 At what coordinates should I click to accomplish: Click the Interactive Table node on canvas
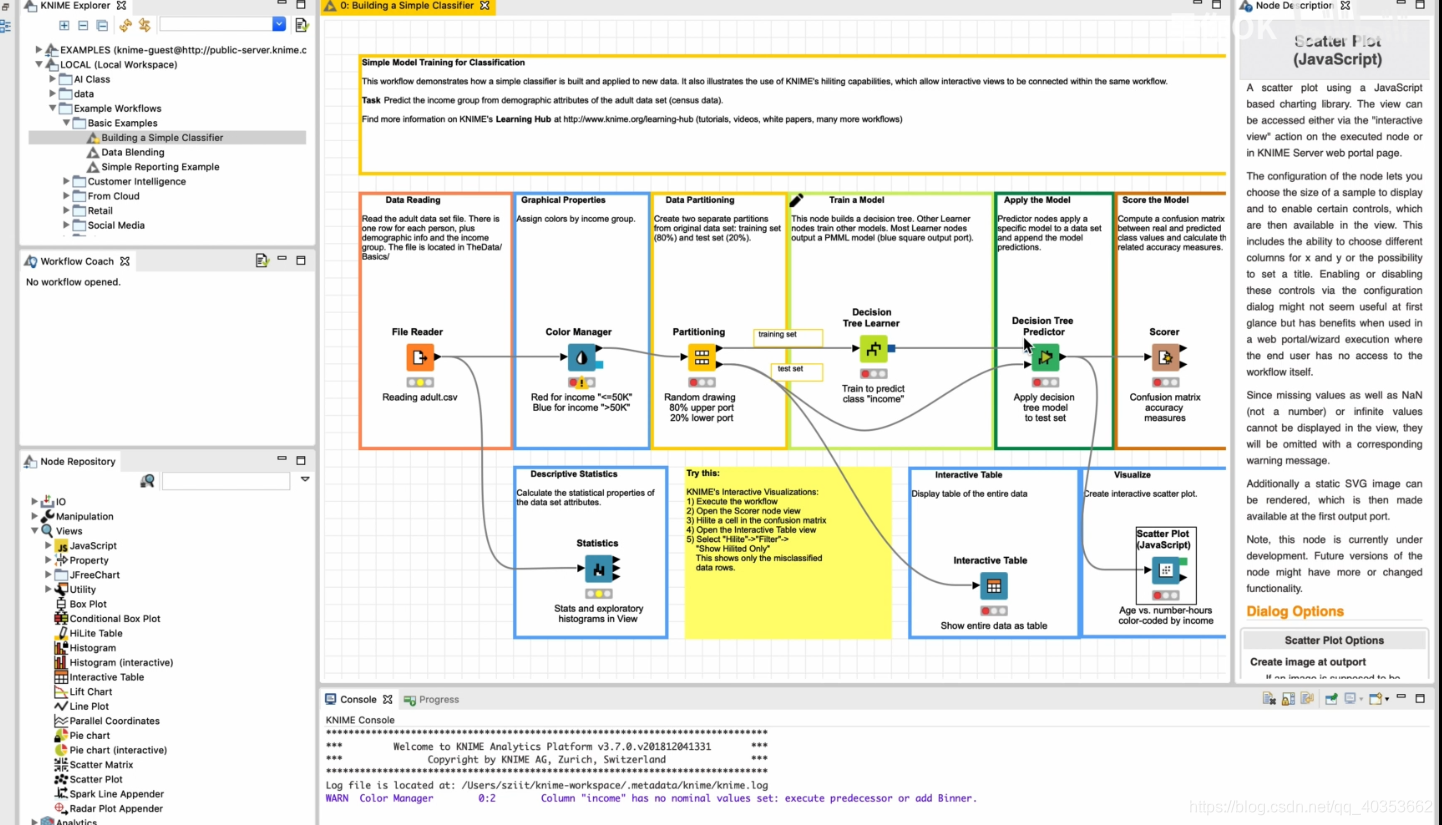pyautogui.click(x=993, y=586)
